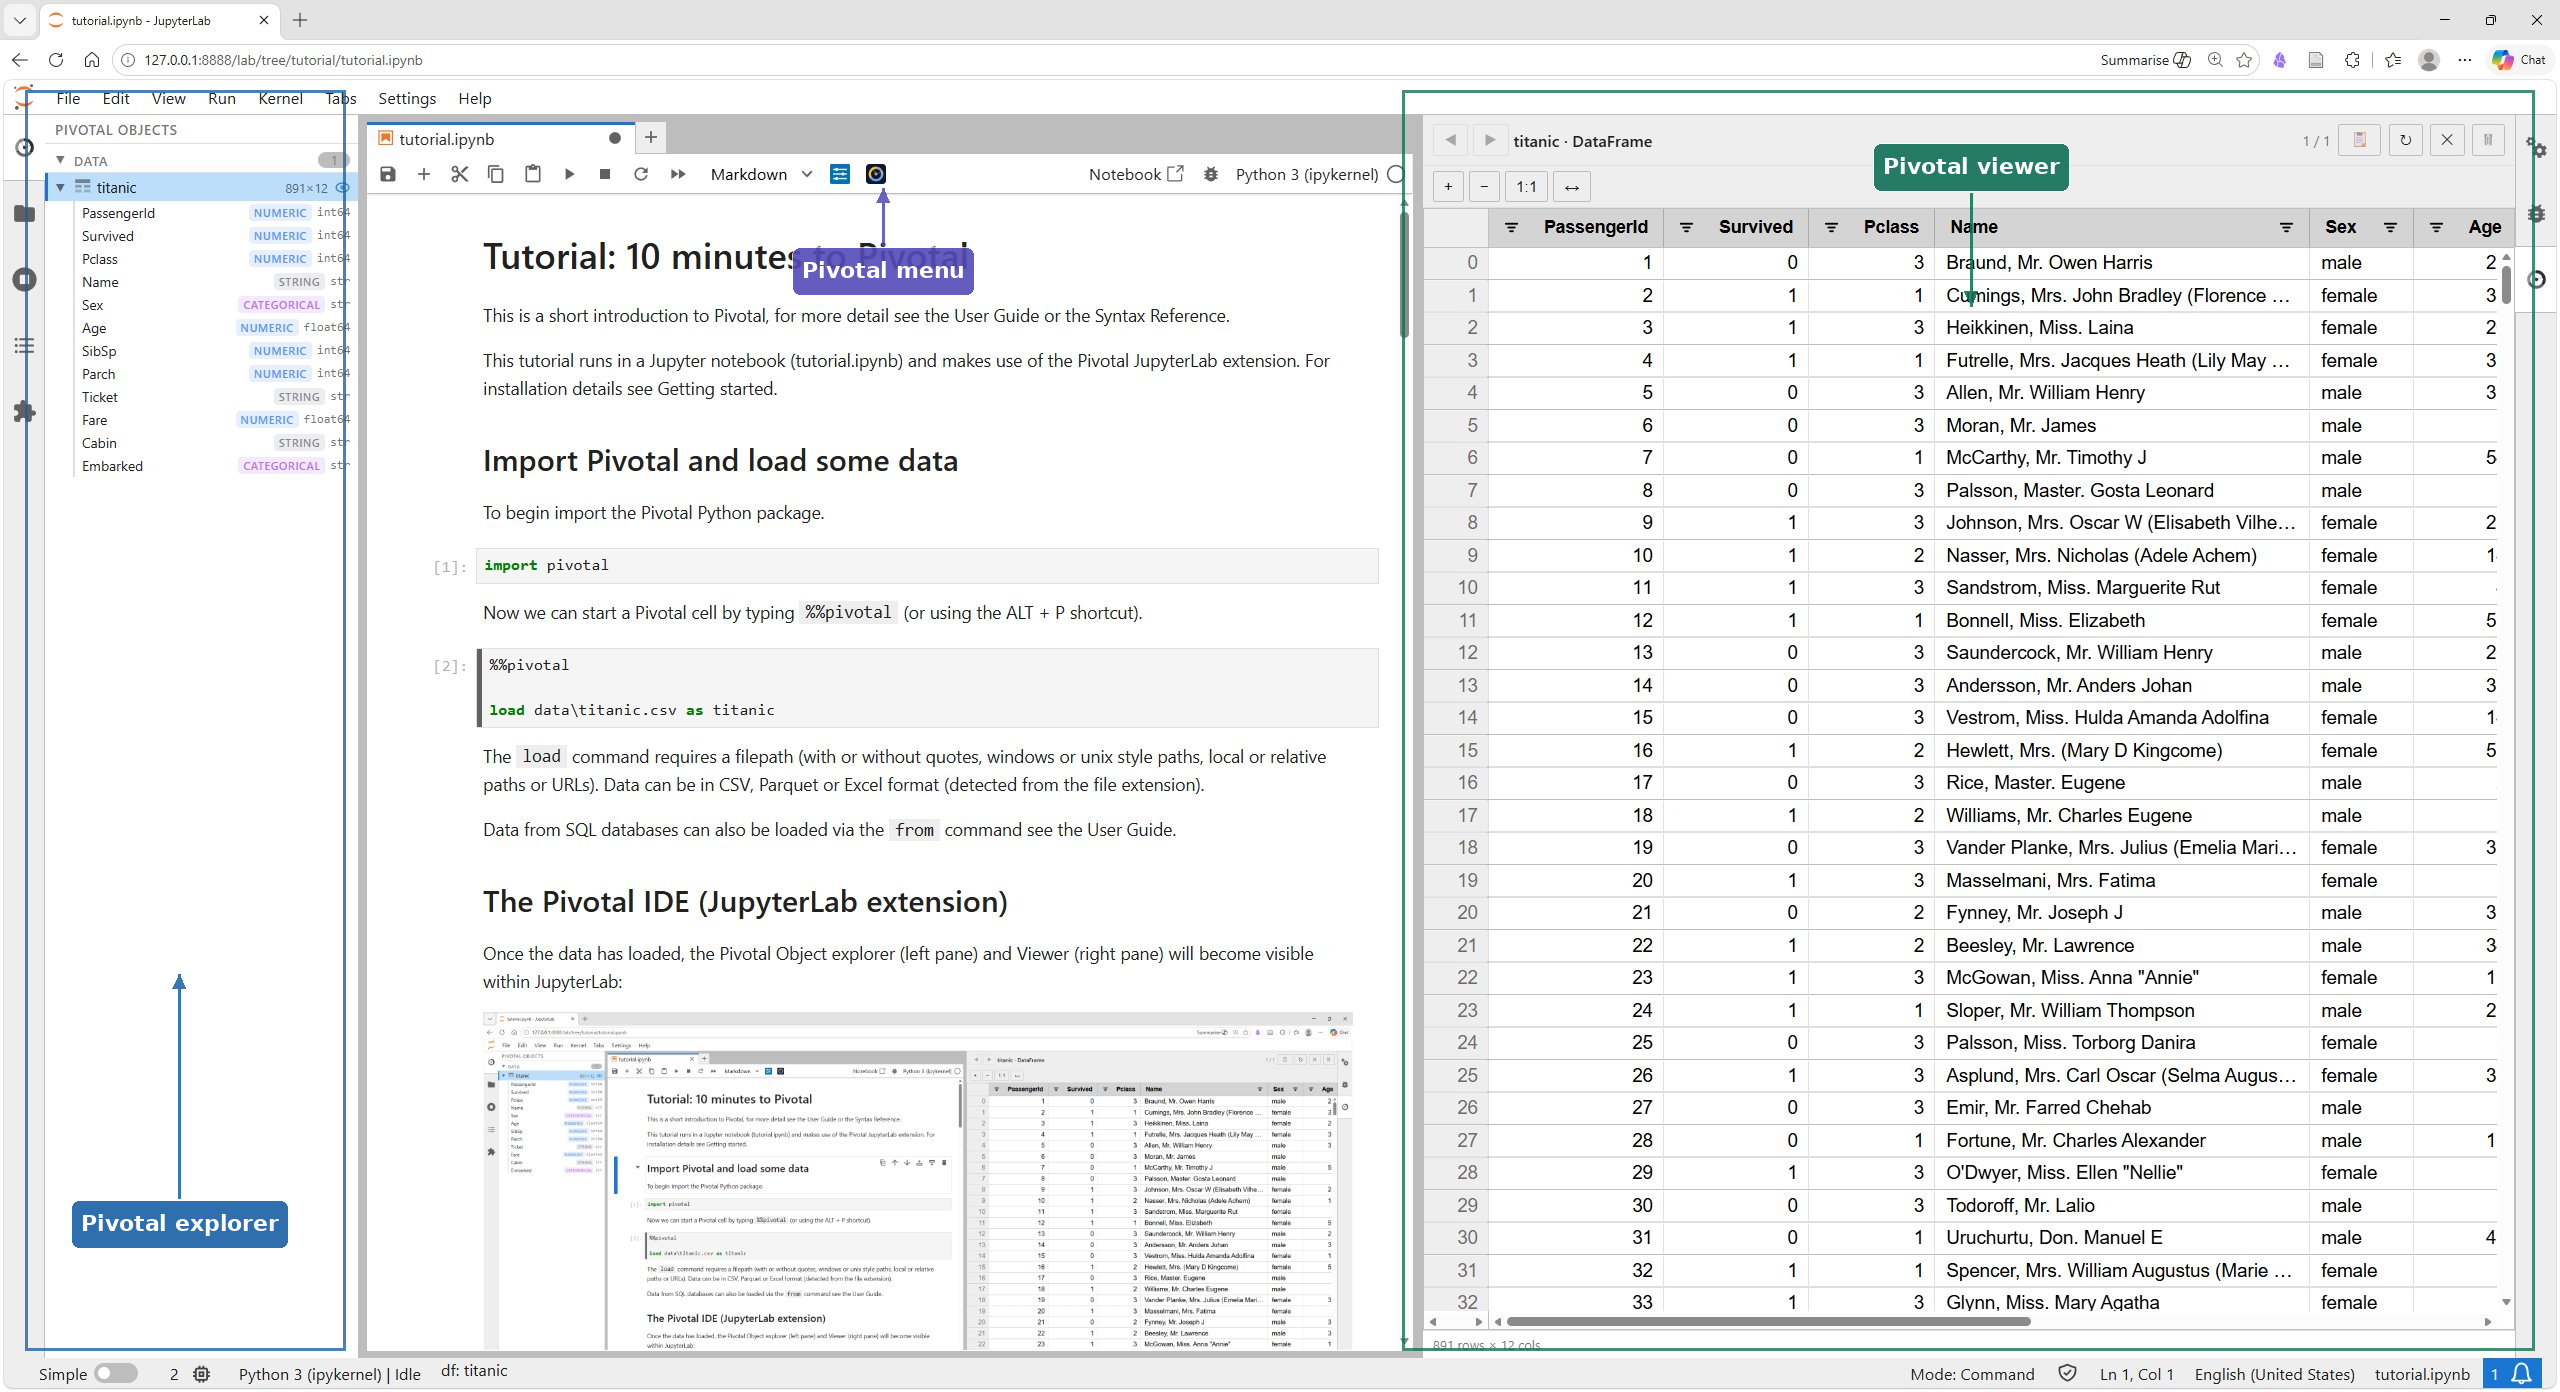Screen dimensions: 2560x1392
Task: Go to previous viewer item arrow
Action: tap(1450, 140)
